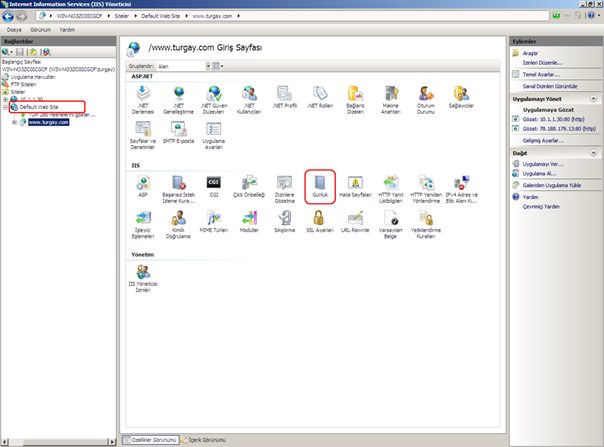Open the Hata Sayfaları icon
Screen dimensions: 604x447
[355, 186]
